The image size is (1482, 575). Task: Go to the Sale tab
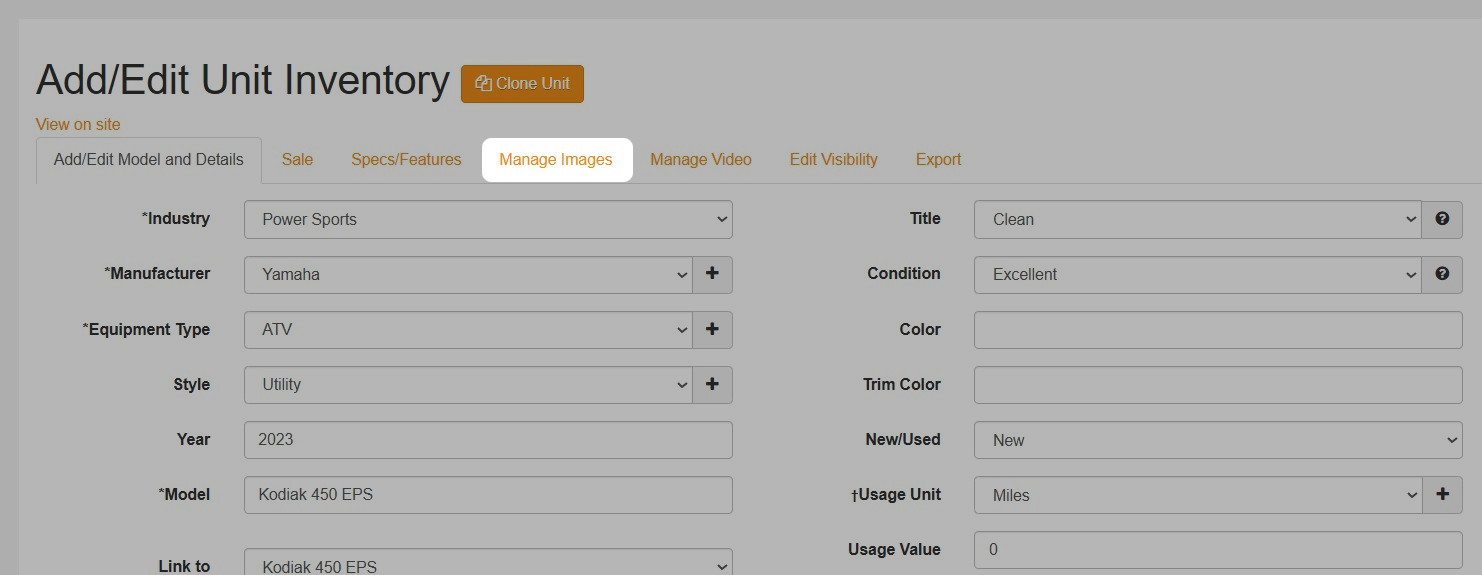297,159
